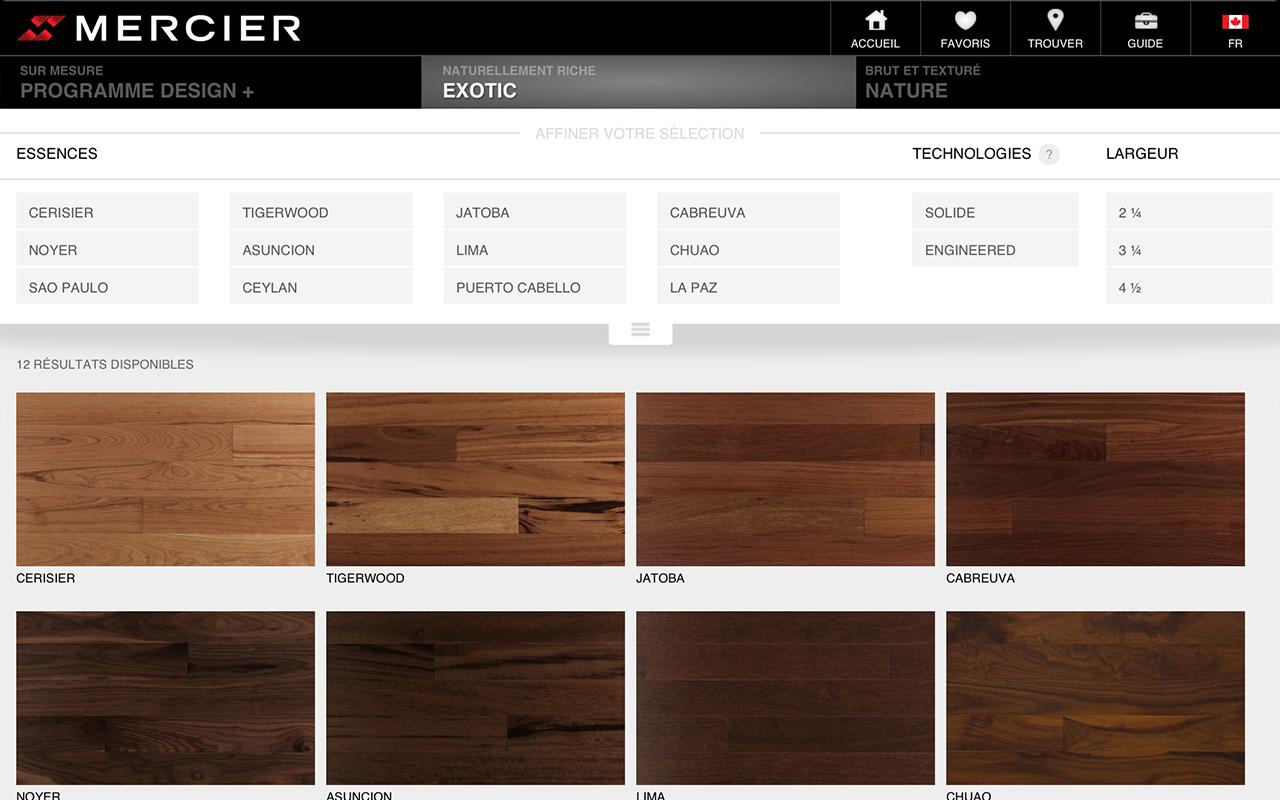
Task: Filter by Cerisier essence
Action: [107, 212]
